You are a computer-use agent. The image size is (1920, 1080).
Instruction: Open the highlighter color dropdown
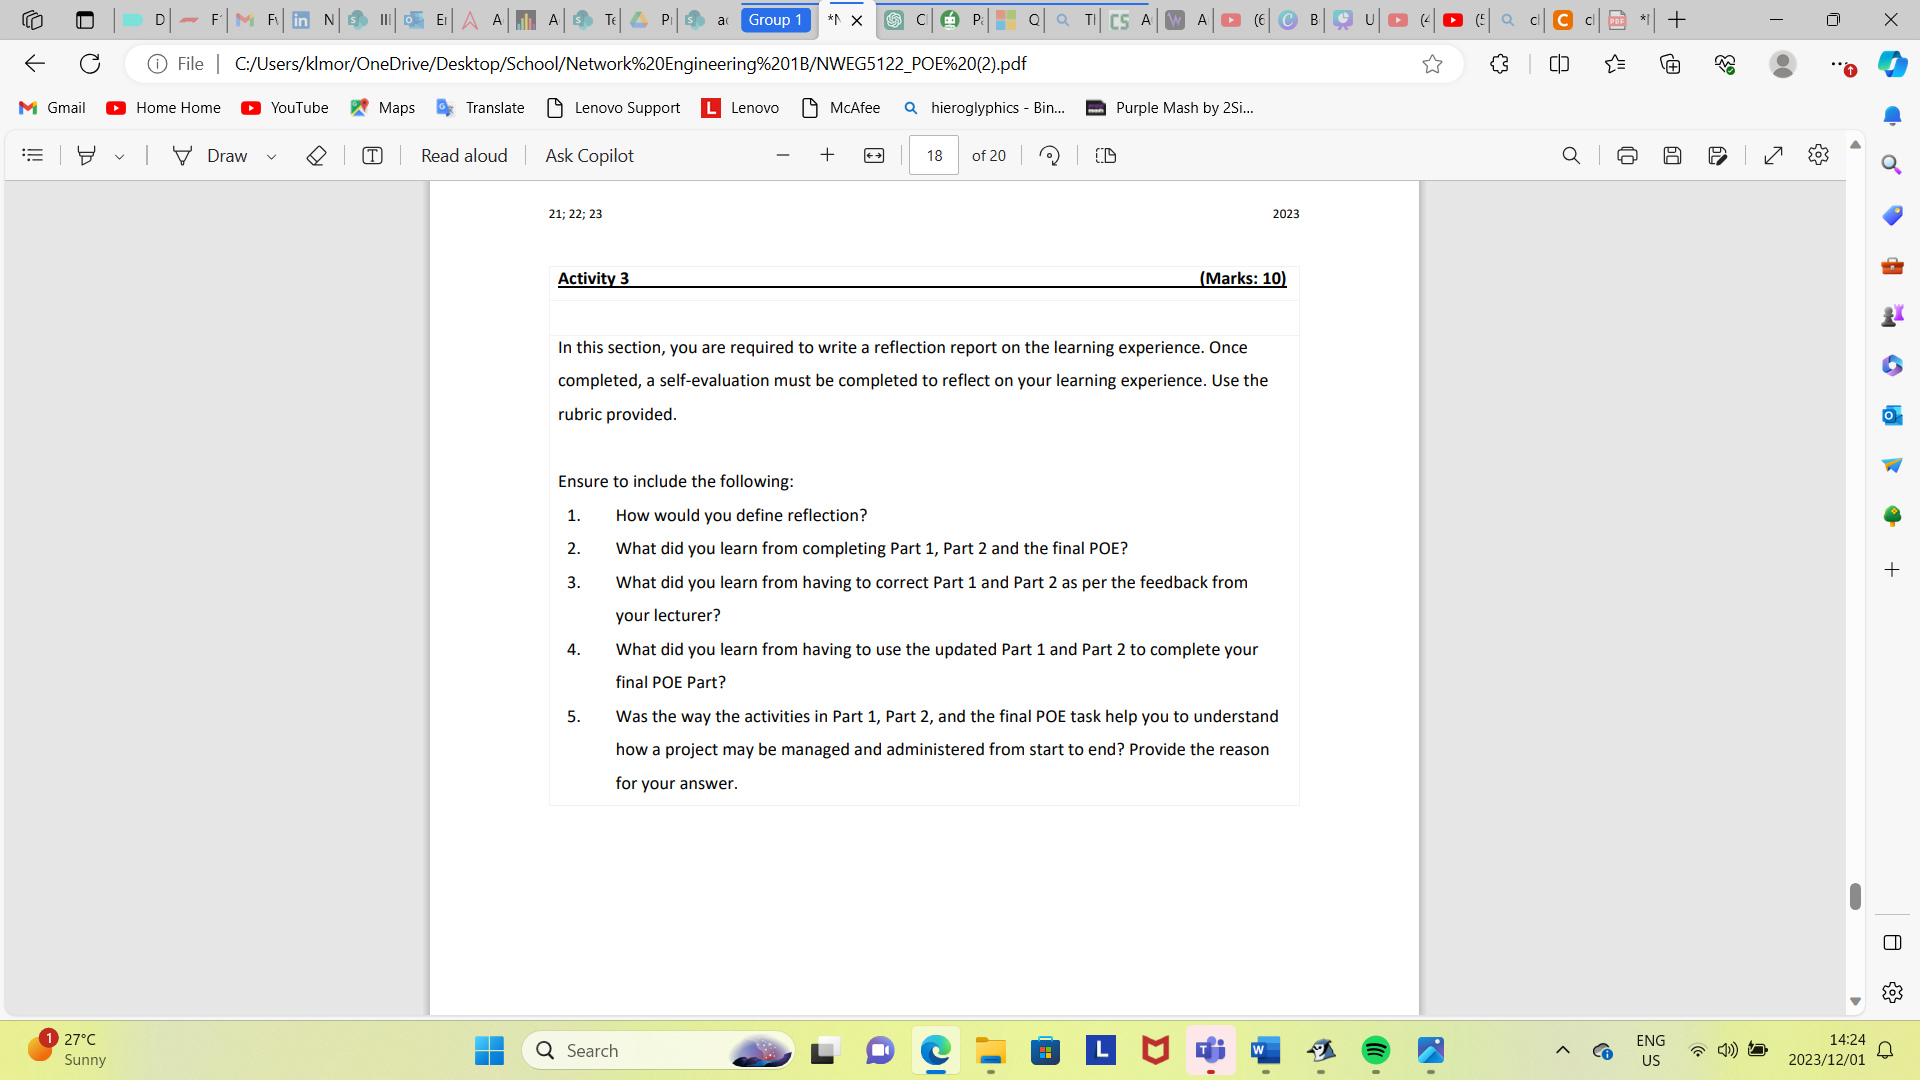point(121,156)
